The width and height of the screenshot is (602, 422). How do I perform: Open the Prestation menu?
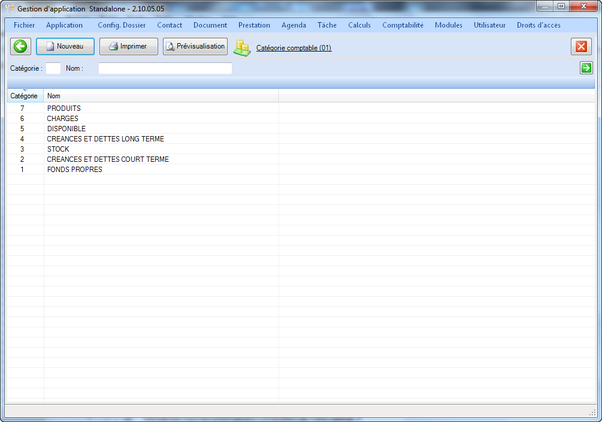point(254,24)
